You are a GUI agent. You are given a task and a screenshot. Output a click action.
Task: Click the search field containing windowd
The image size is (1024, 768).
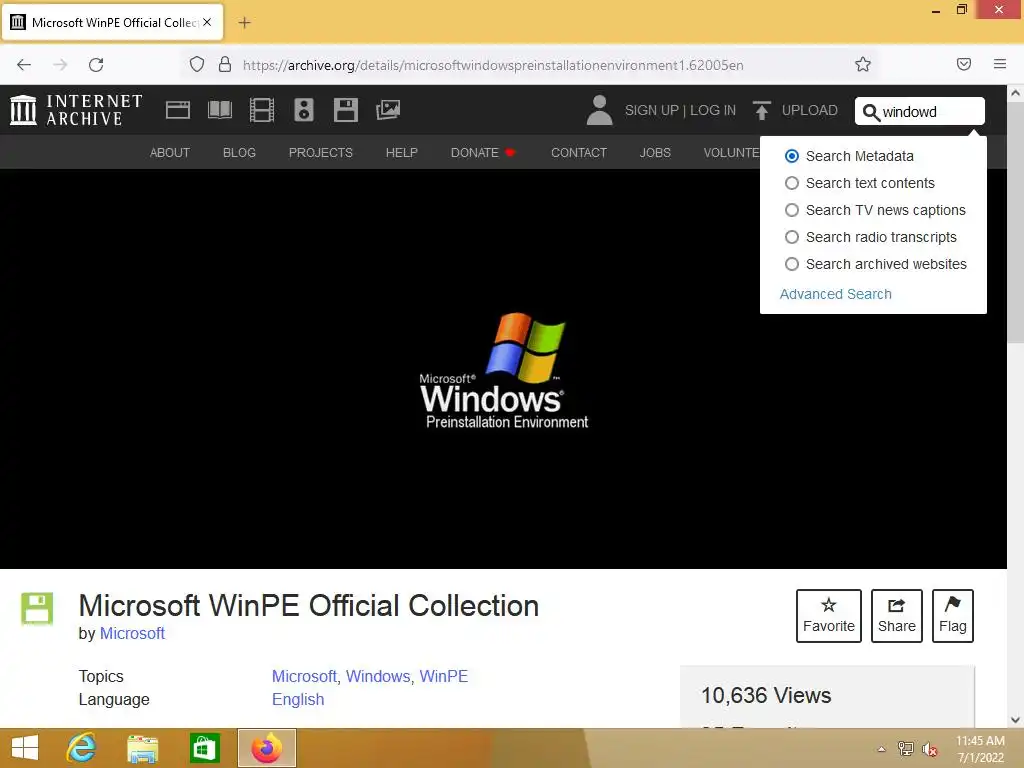(x=920, y=112)
